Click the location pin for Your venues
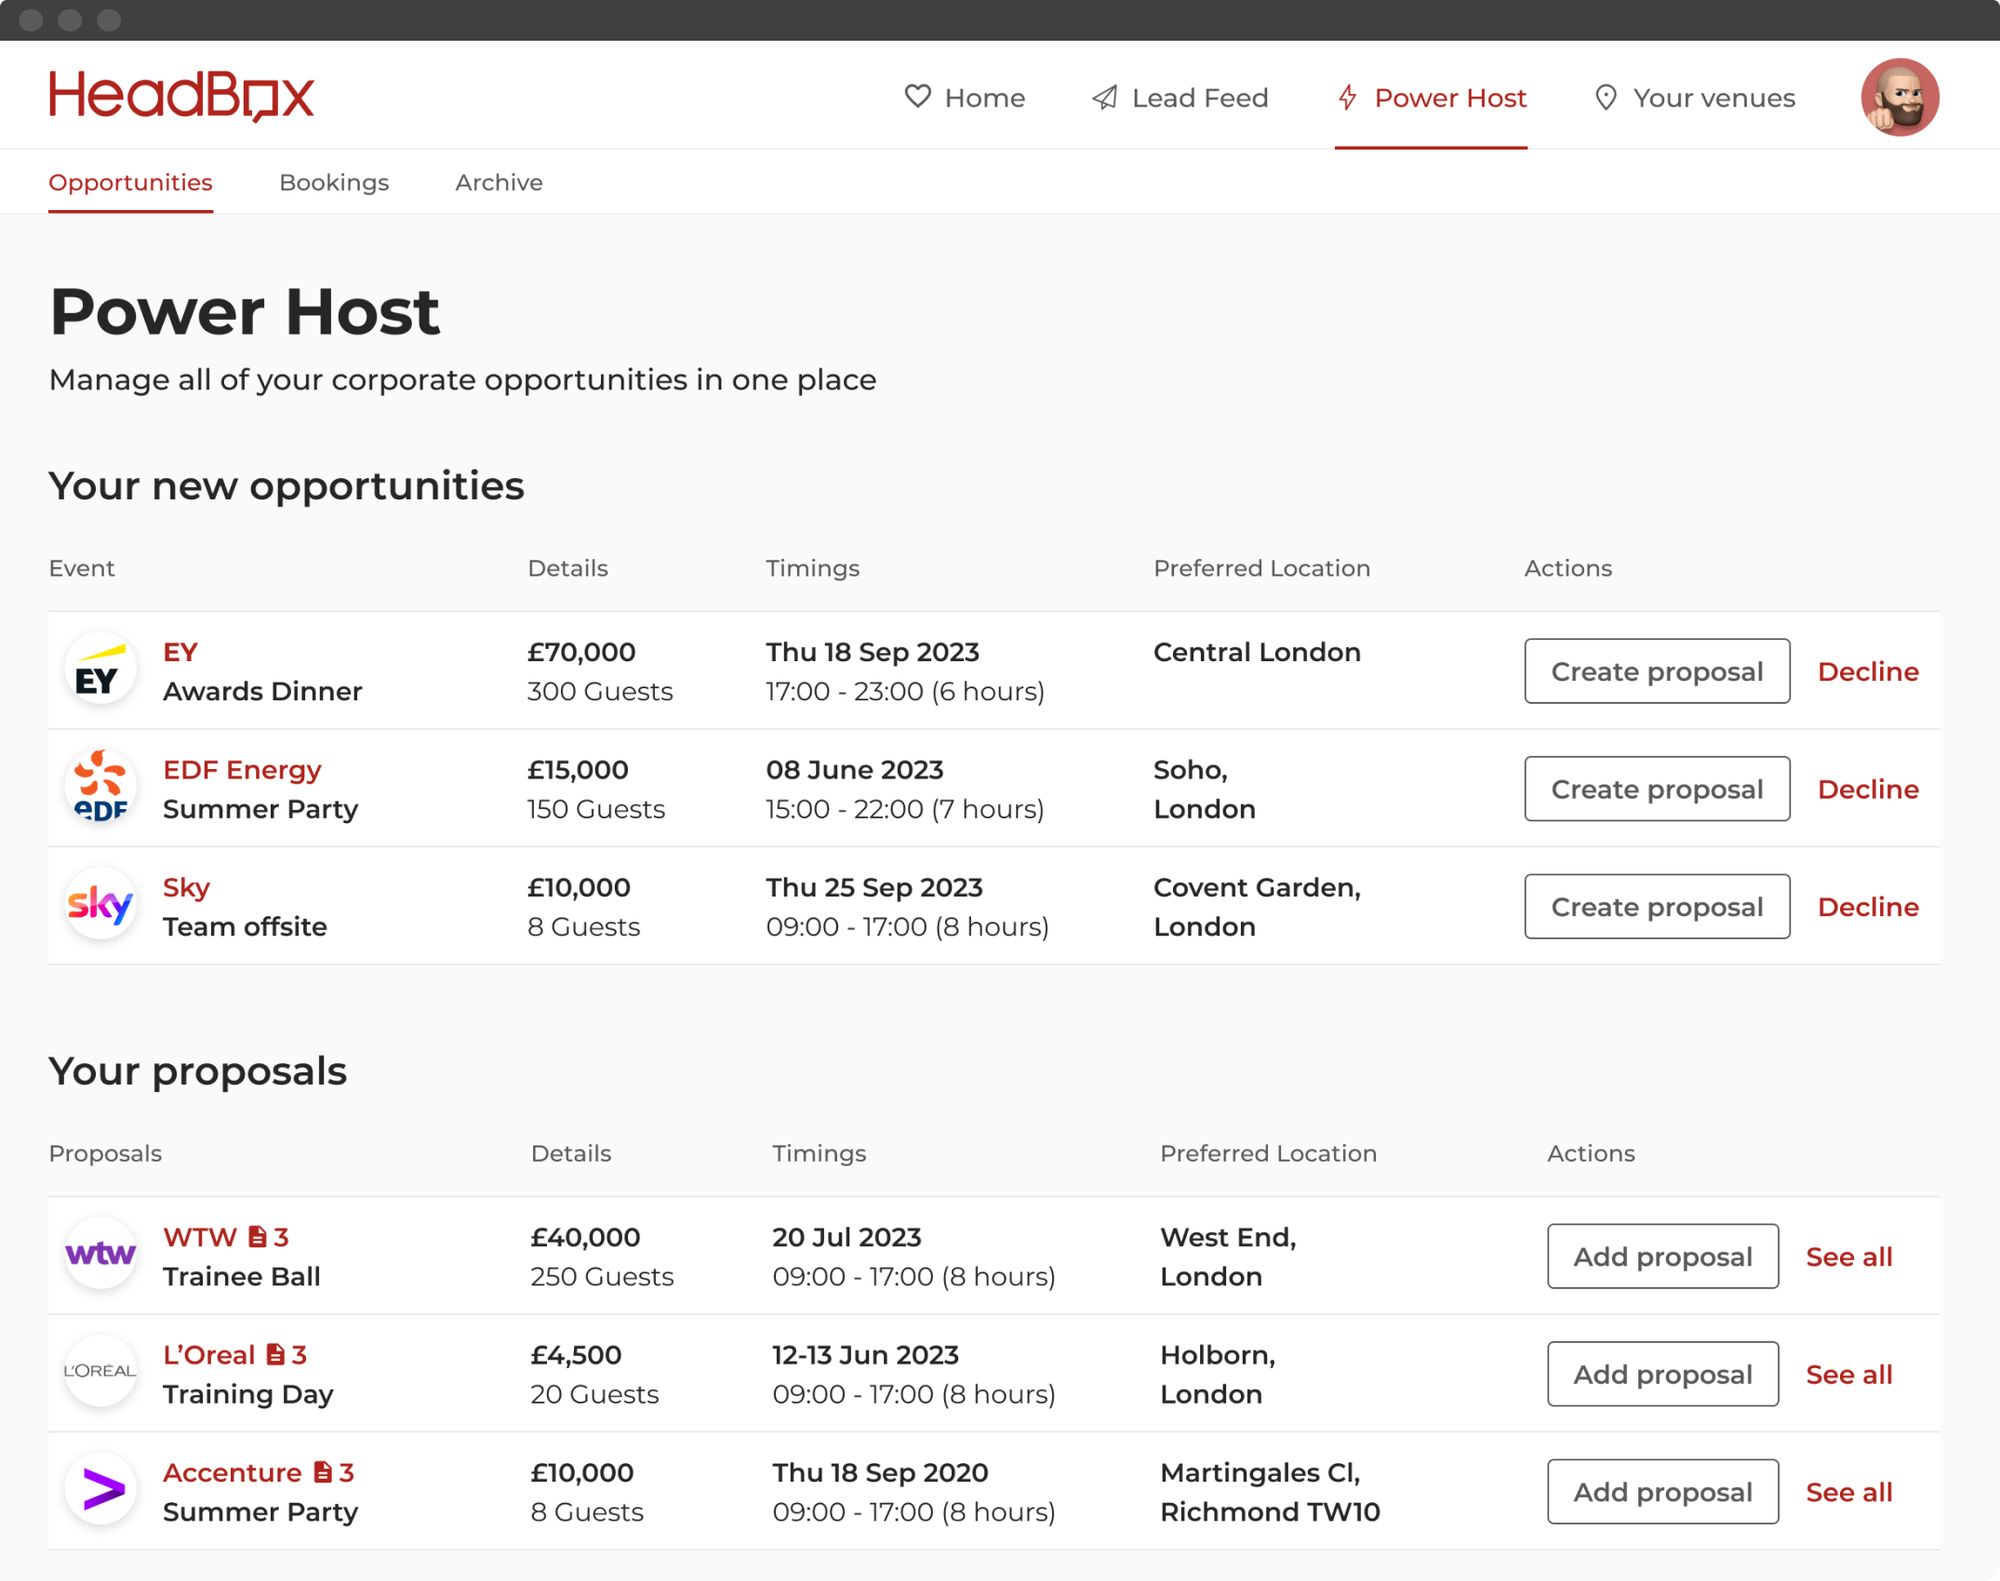Image resolution: width=2000 pixels, height=1581 pixels. (x=1605, y=97)
